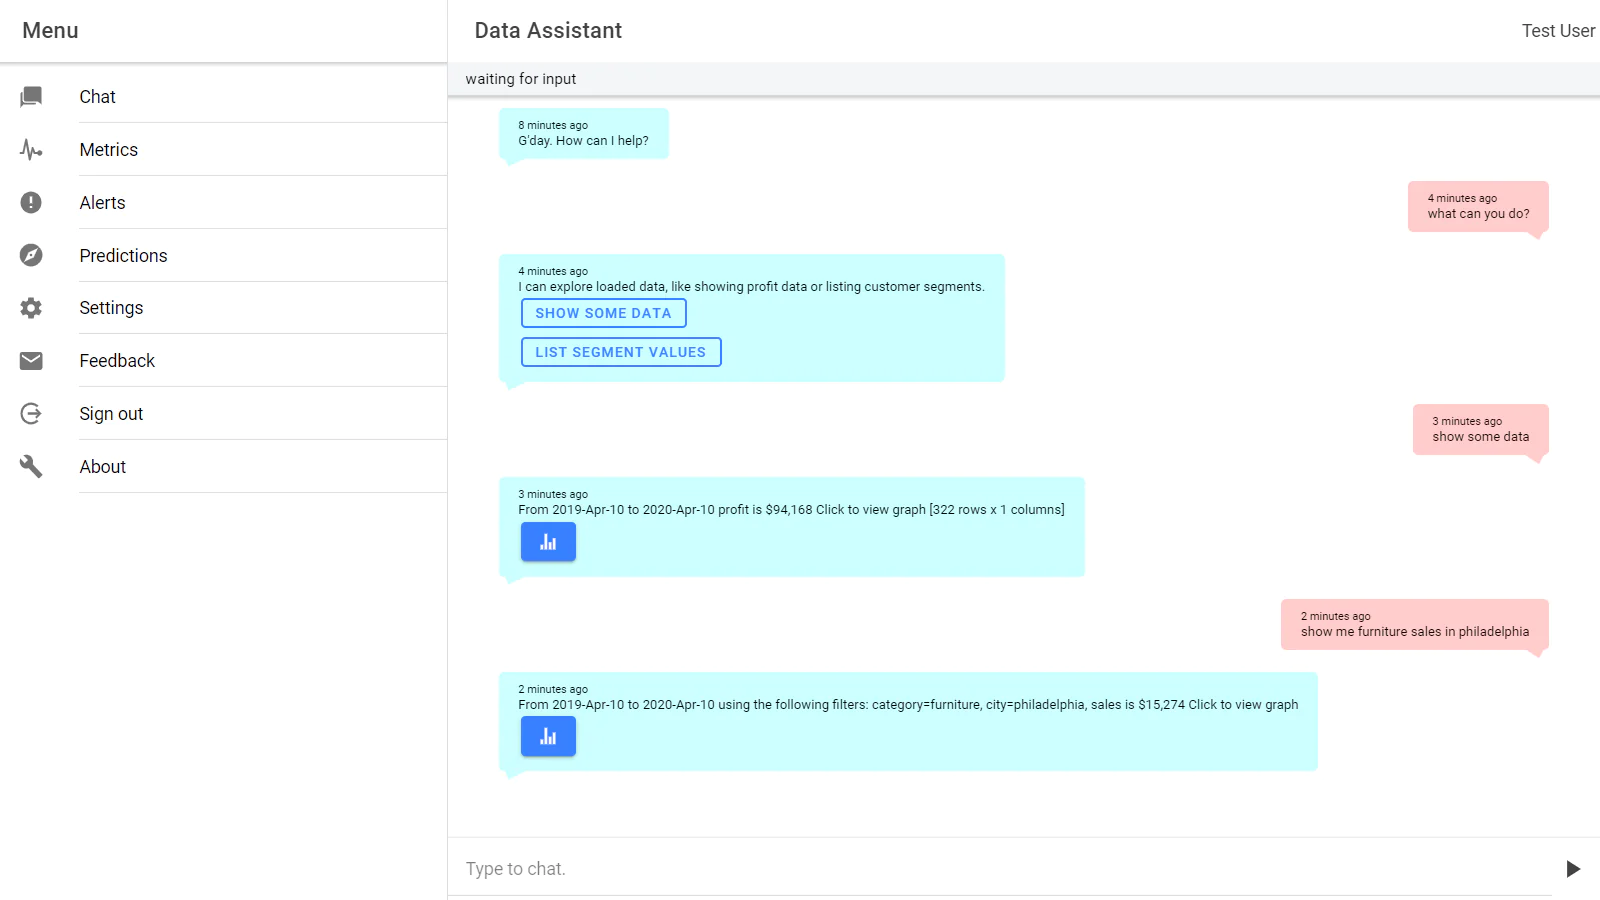1600x900 pixels.
Task: Click the Sign out icon
Action: 31,413
